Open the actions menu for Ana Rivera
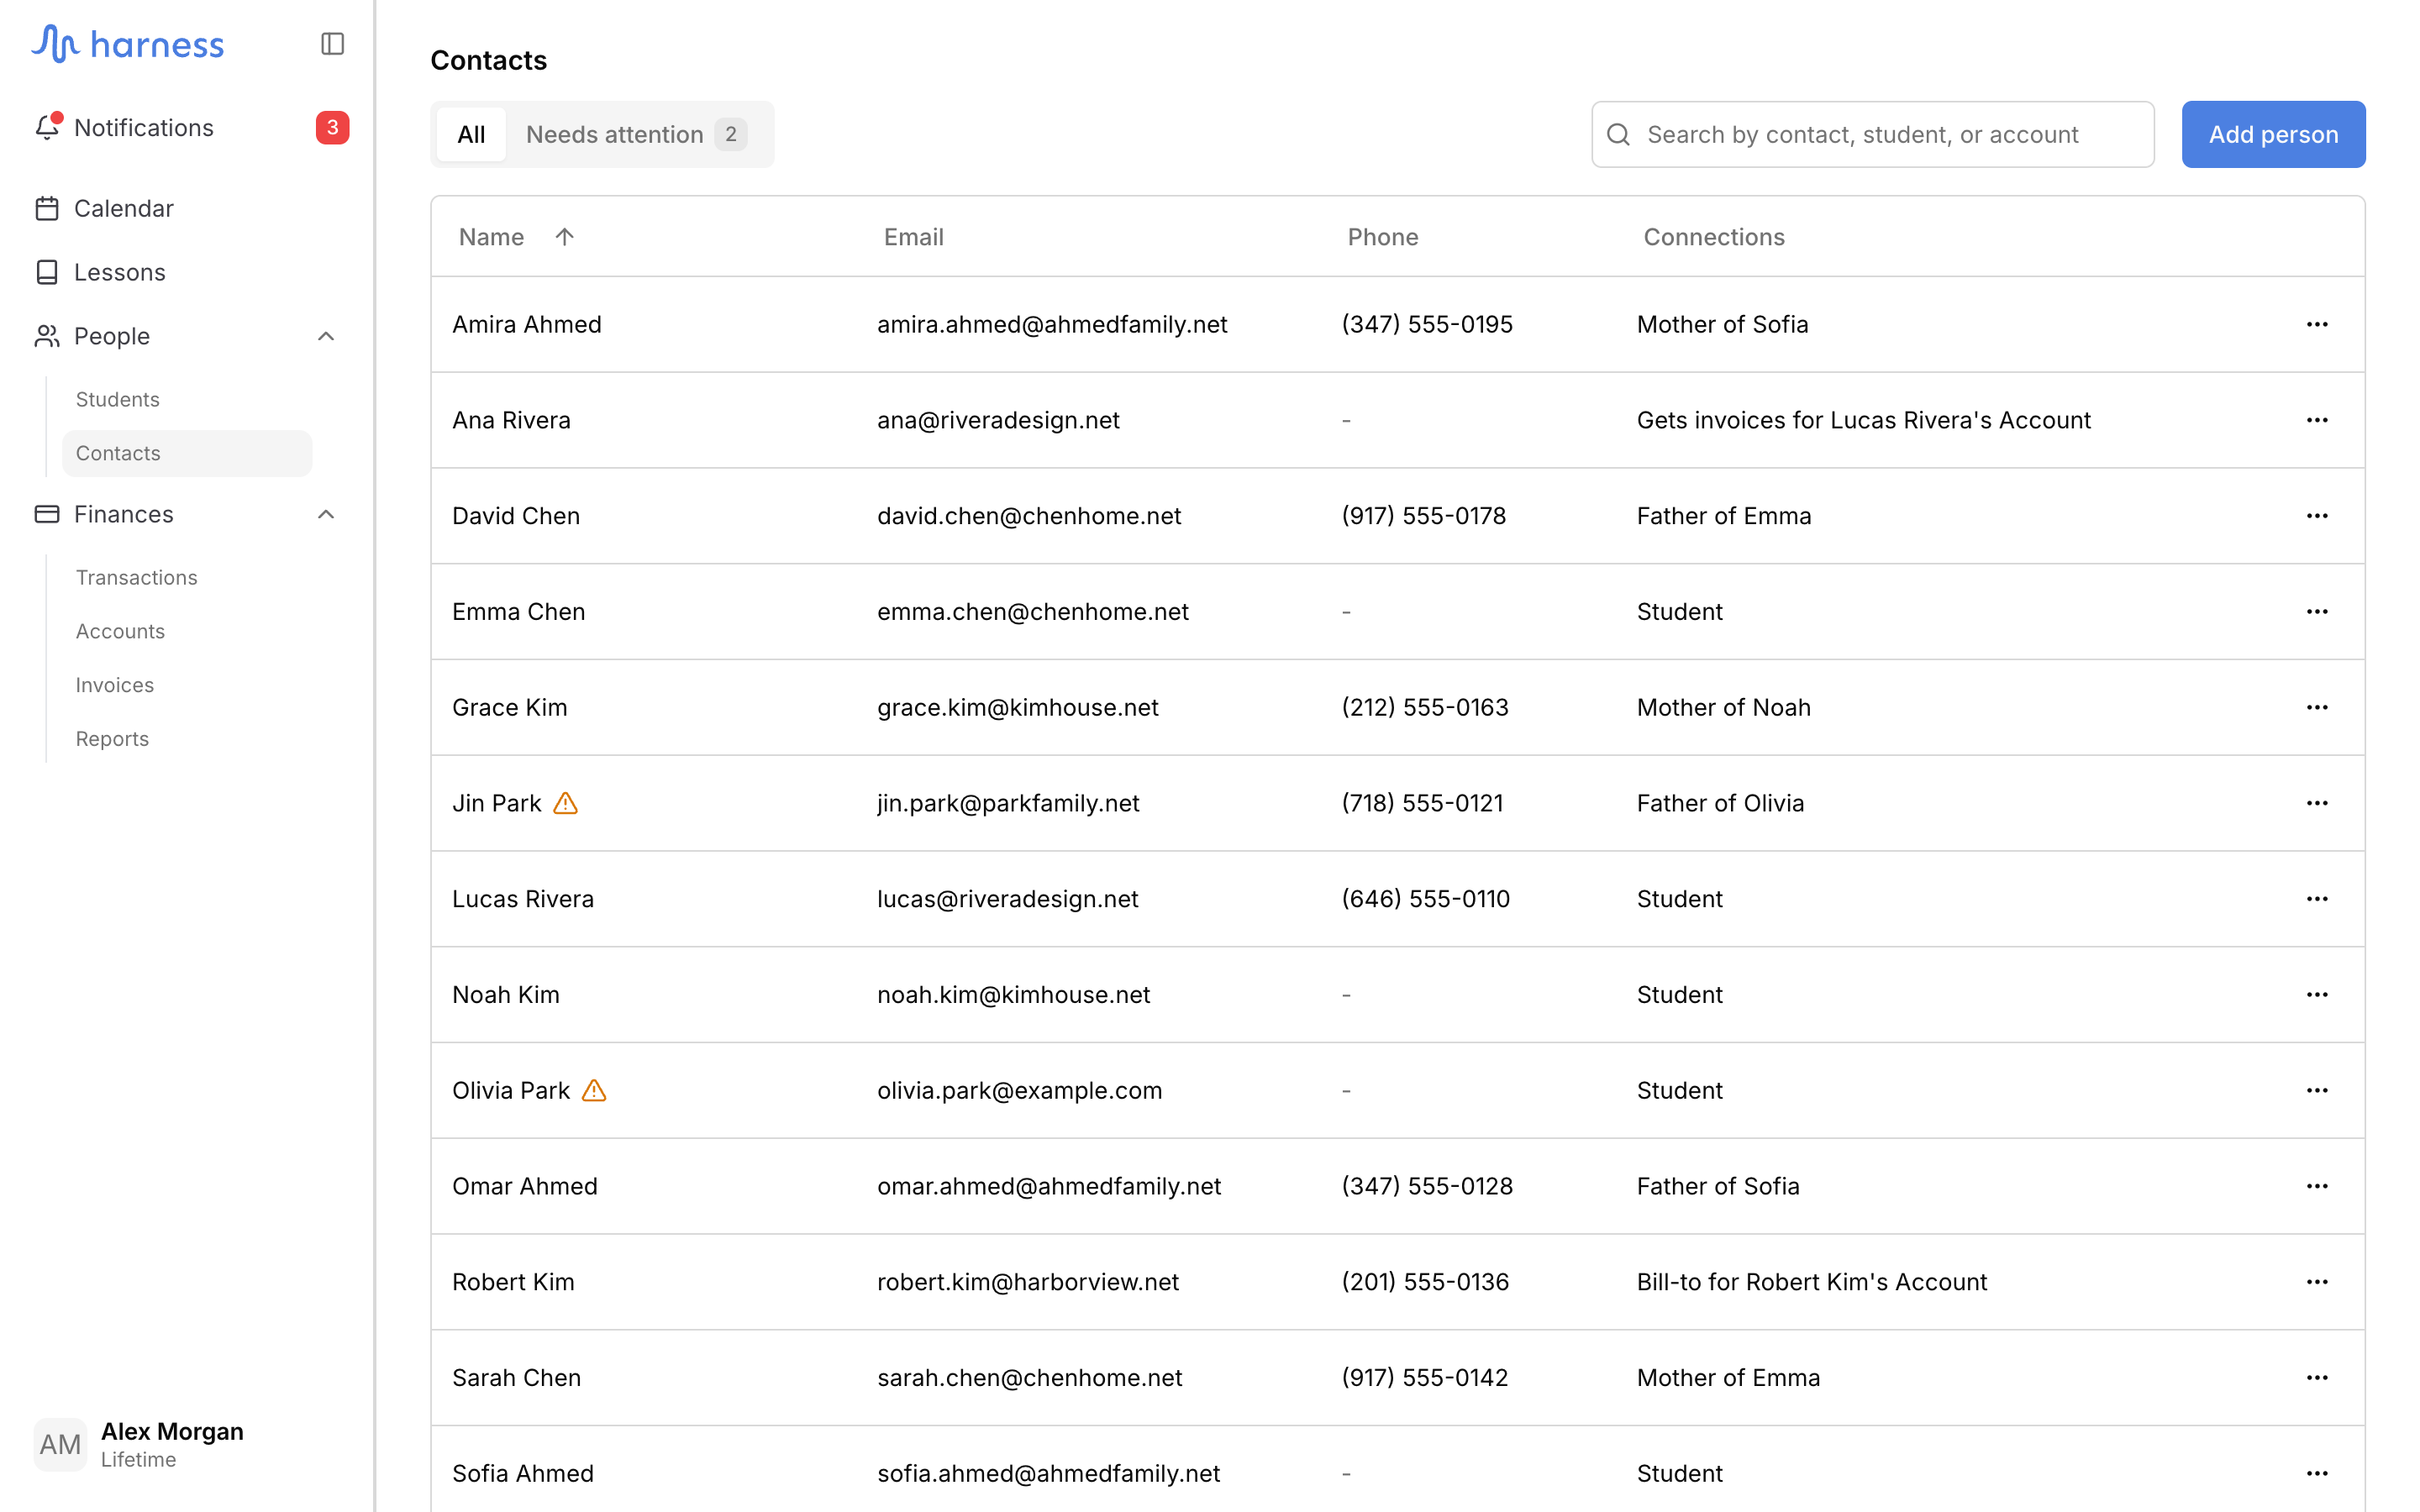Screen dimensions: 2420x1512 pos(2317,420)
